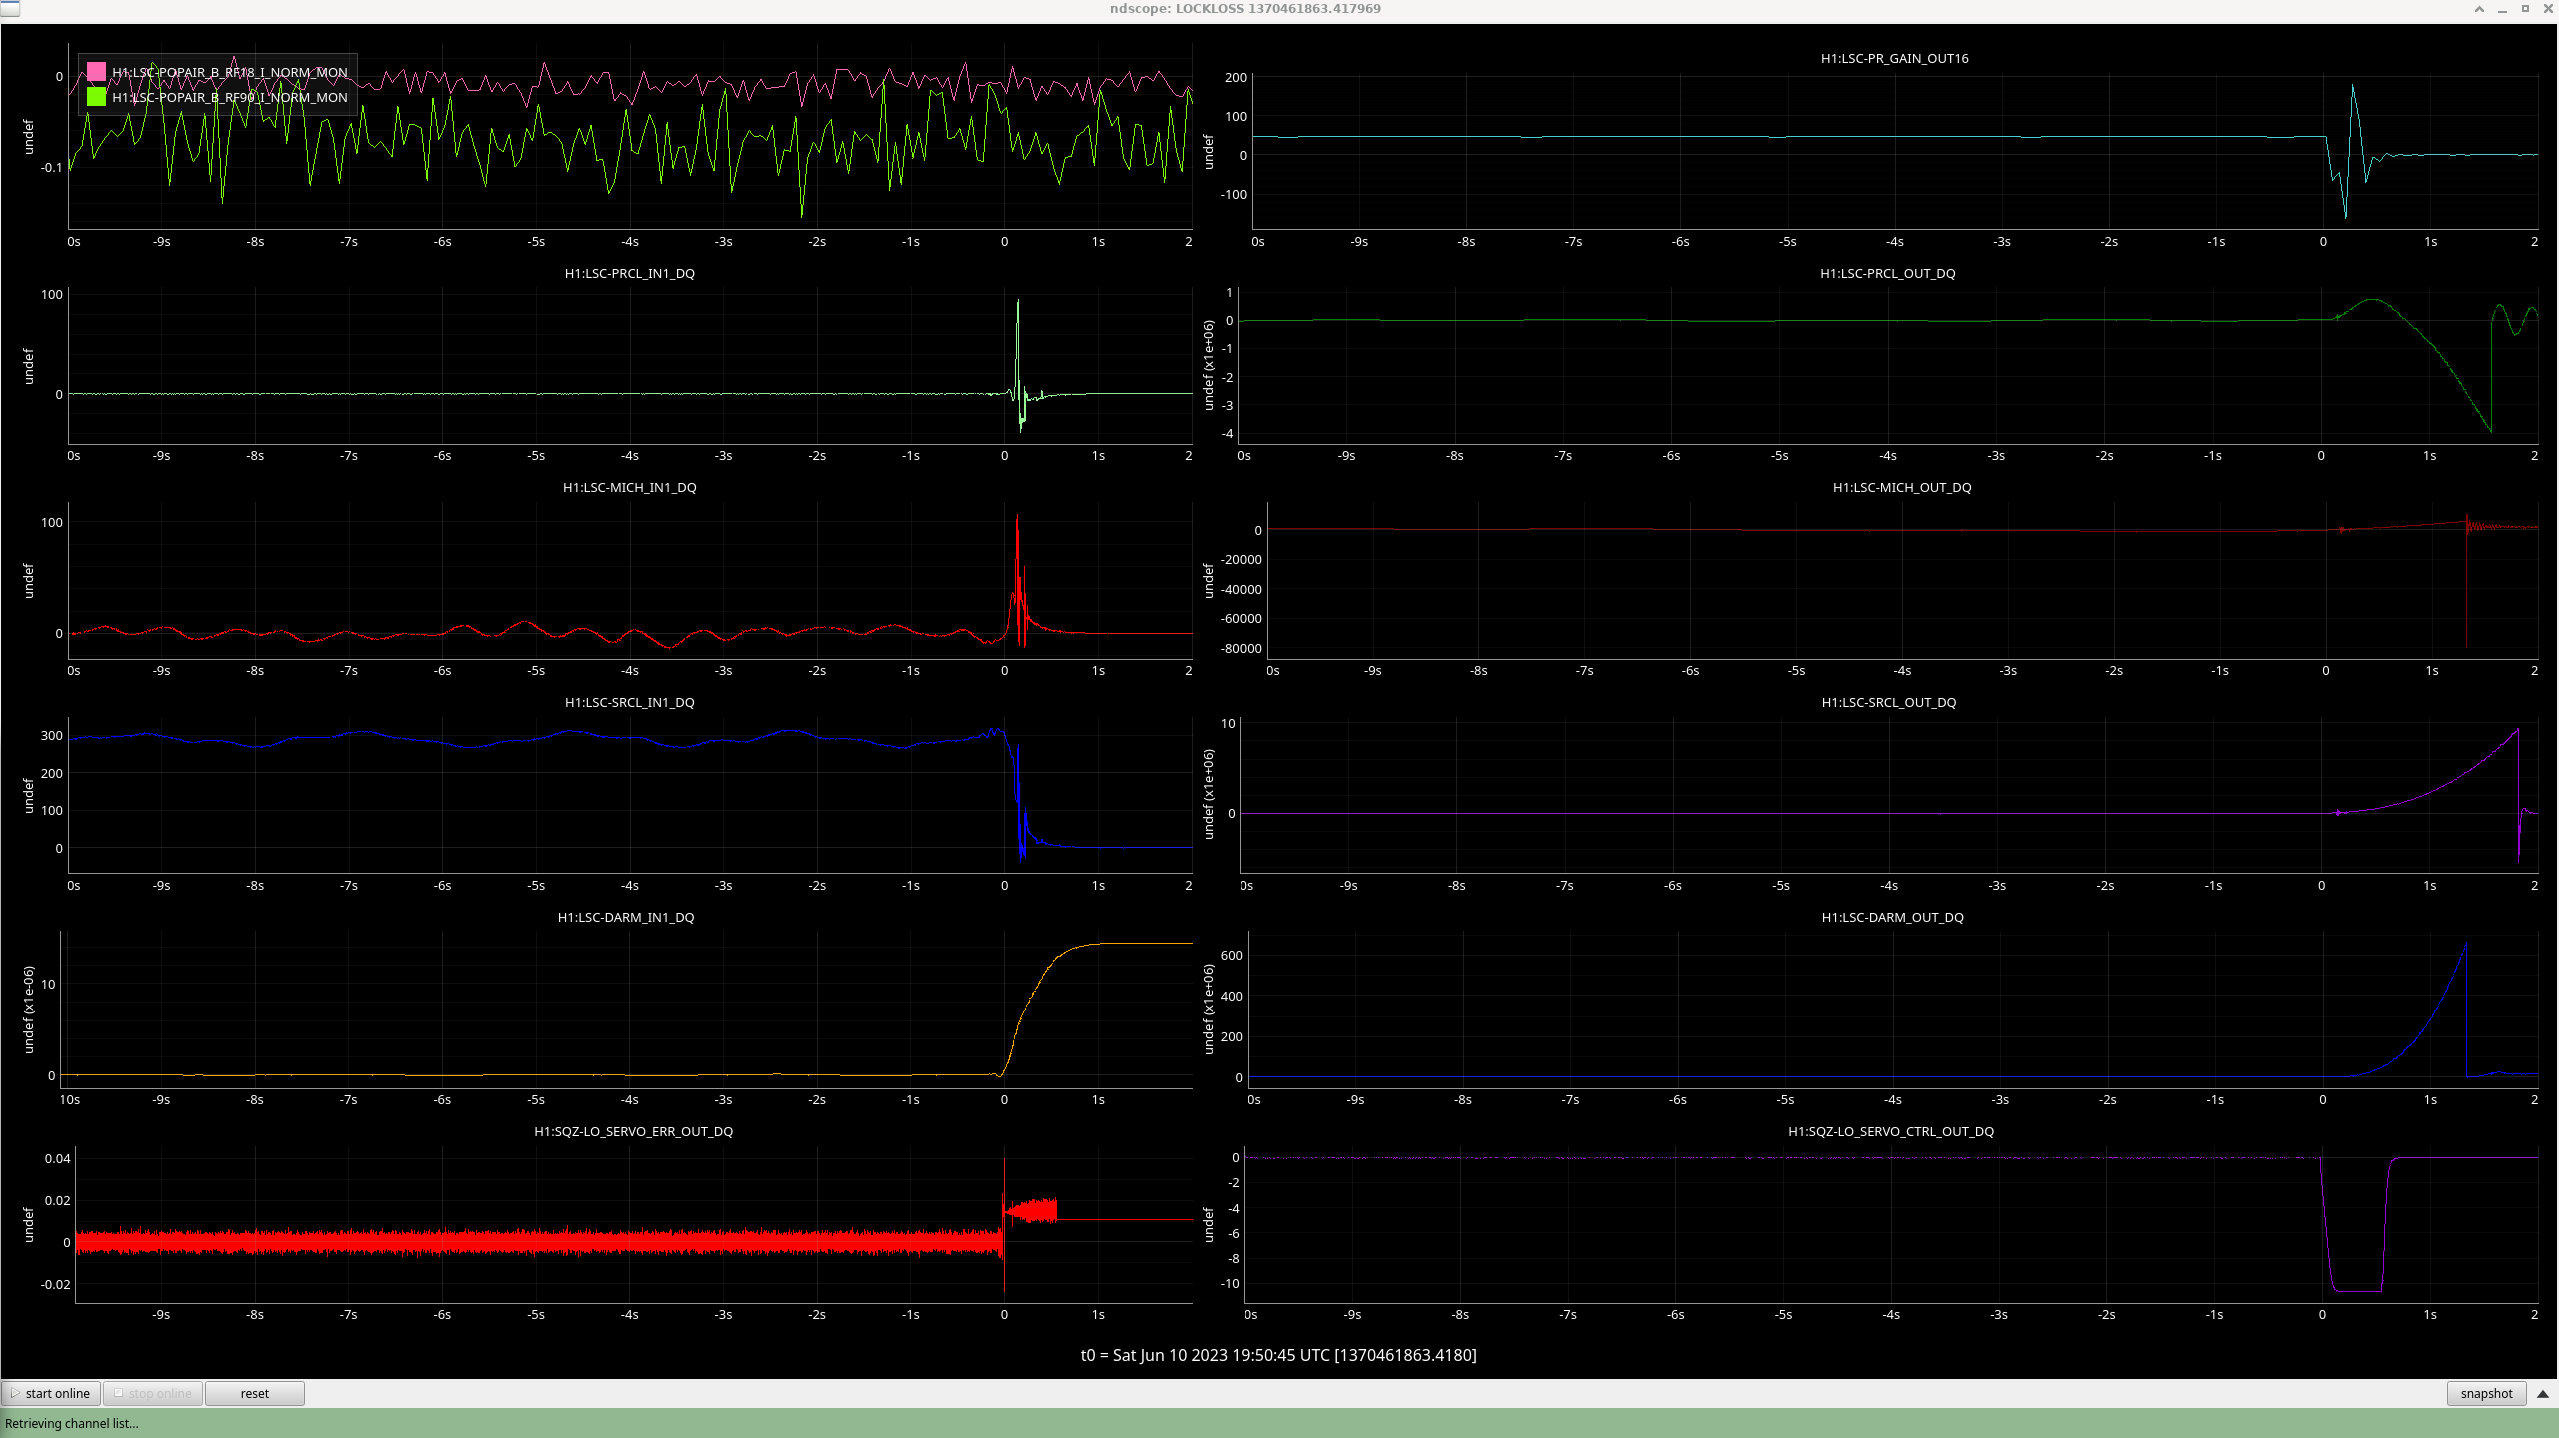Select the H1:LSC-POPAIR_B_RF90_I_NORM_MON legend label
This screenshot has height=1438, width=2559.
tap(230, 97)
